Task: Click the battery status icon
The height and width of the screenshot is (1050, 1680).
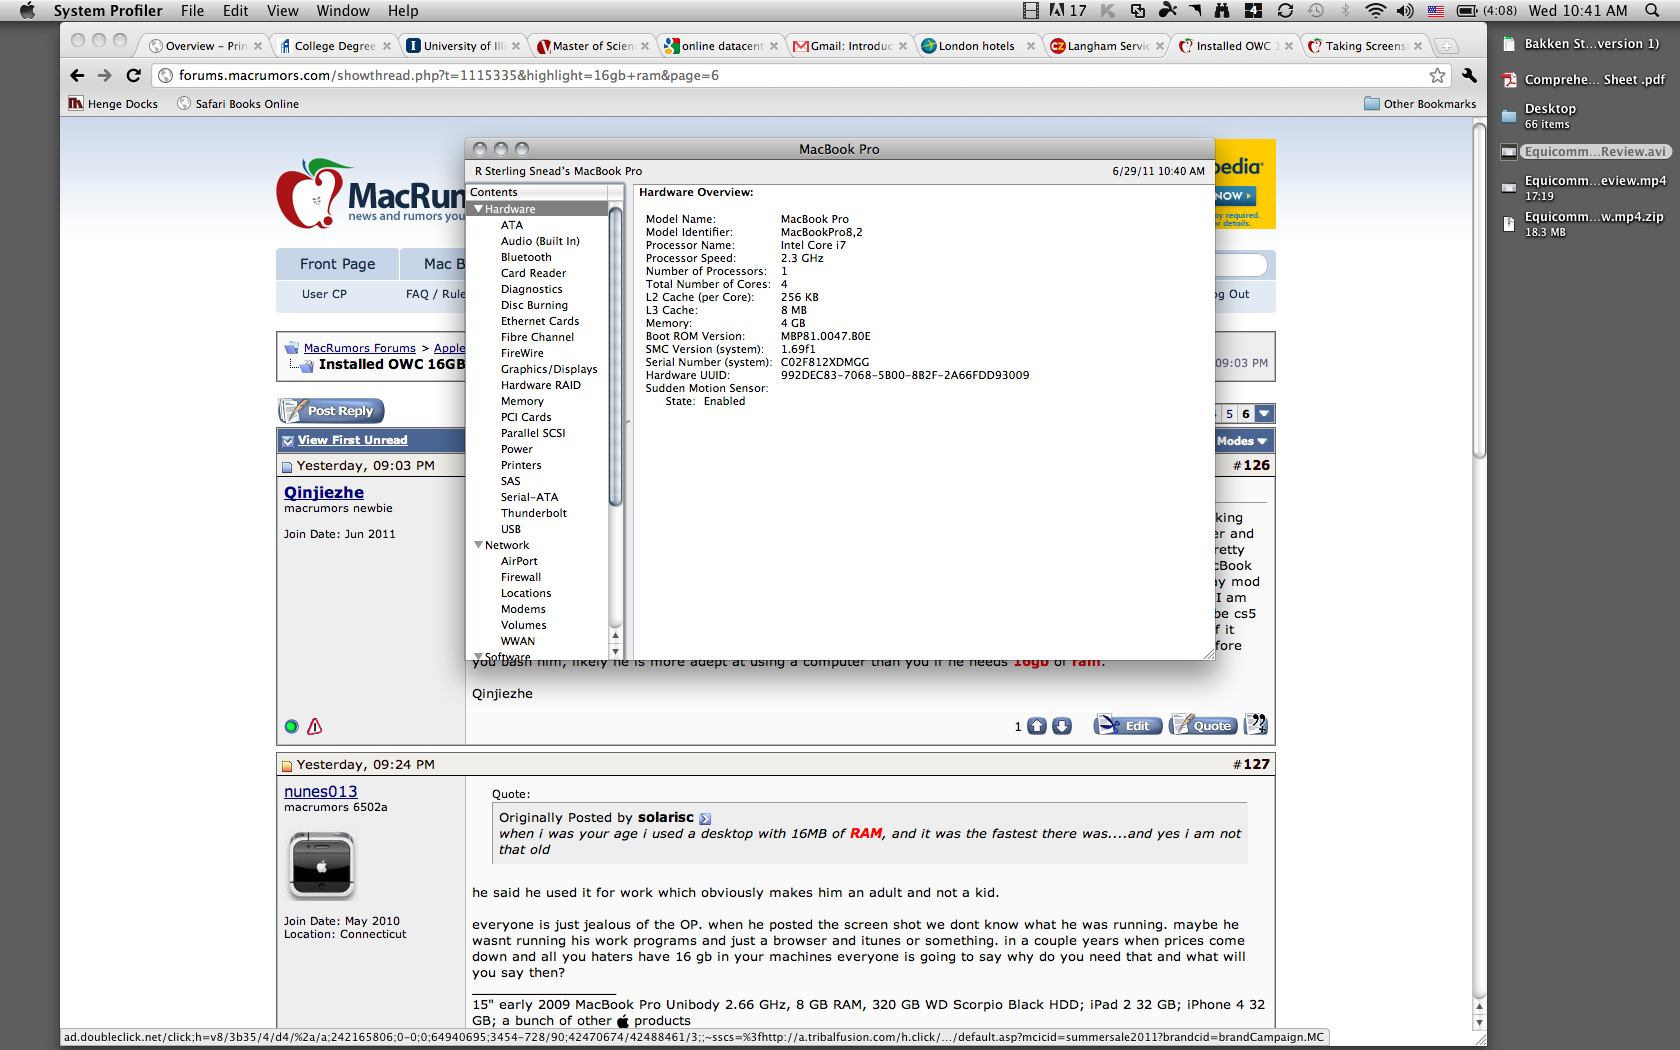Action: (x=1467, y=11)
